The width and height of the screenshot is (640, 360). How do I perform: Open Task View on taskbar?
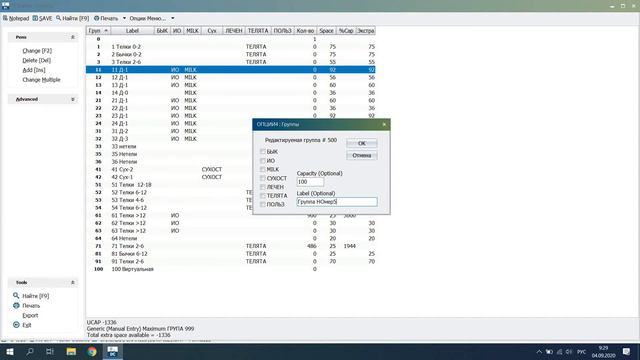click(x=50, y=351)
